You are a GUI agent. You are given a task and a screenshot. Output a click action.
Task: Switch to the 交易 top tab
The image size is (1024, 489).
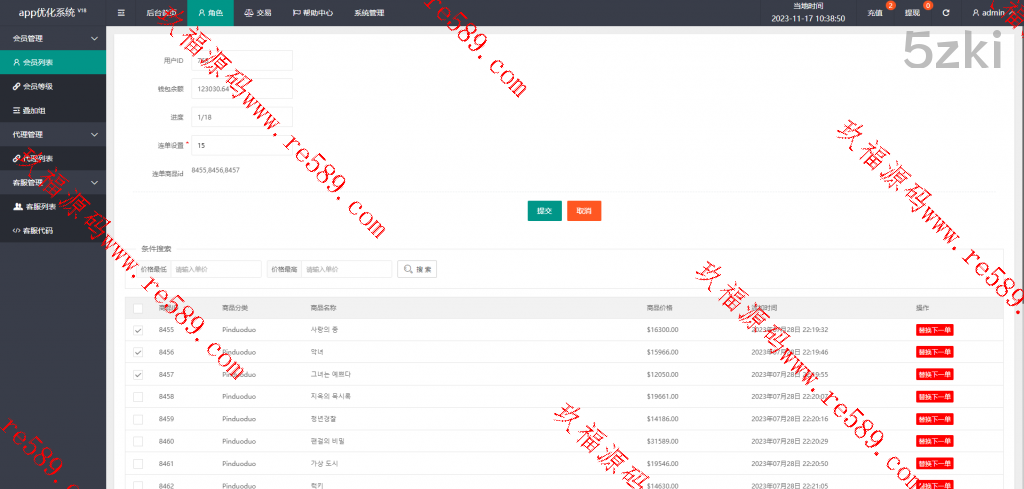(257, 13)
